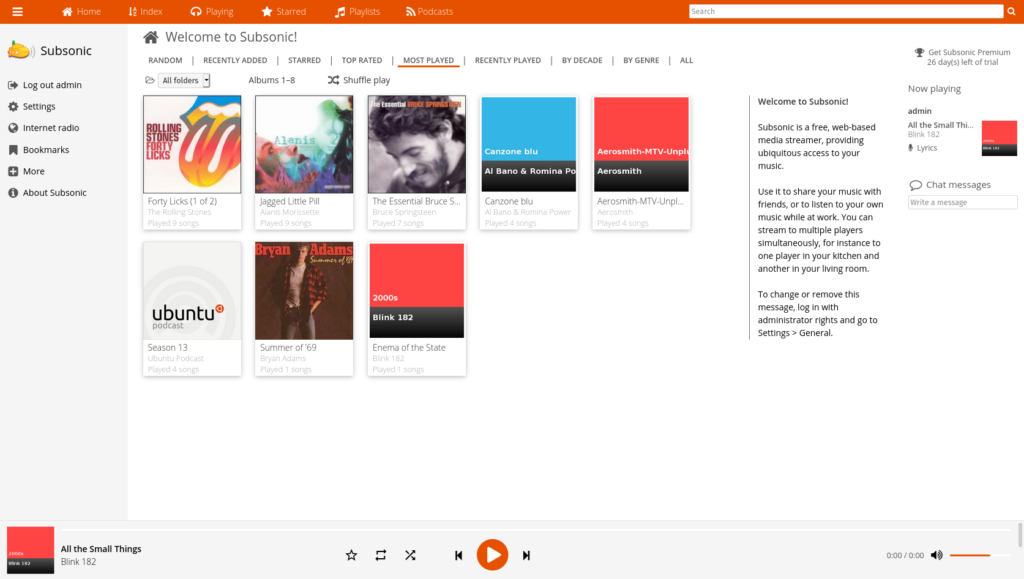The image size is (1024, 579).
Task: Open Playing in top navigation
Action: coord(212,11)
